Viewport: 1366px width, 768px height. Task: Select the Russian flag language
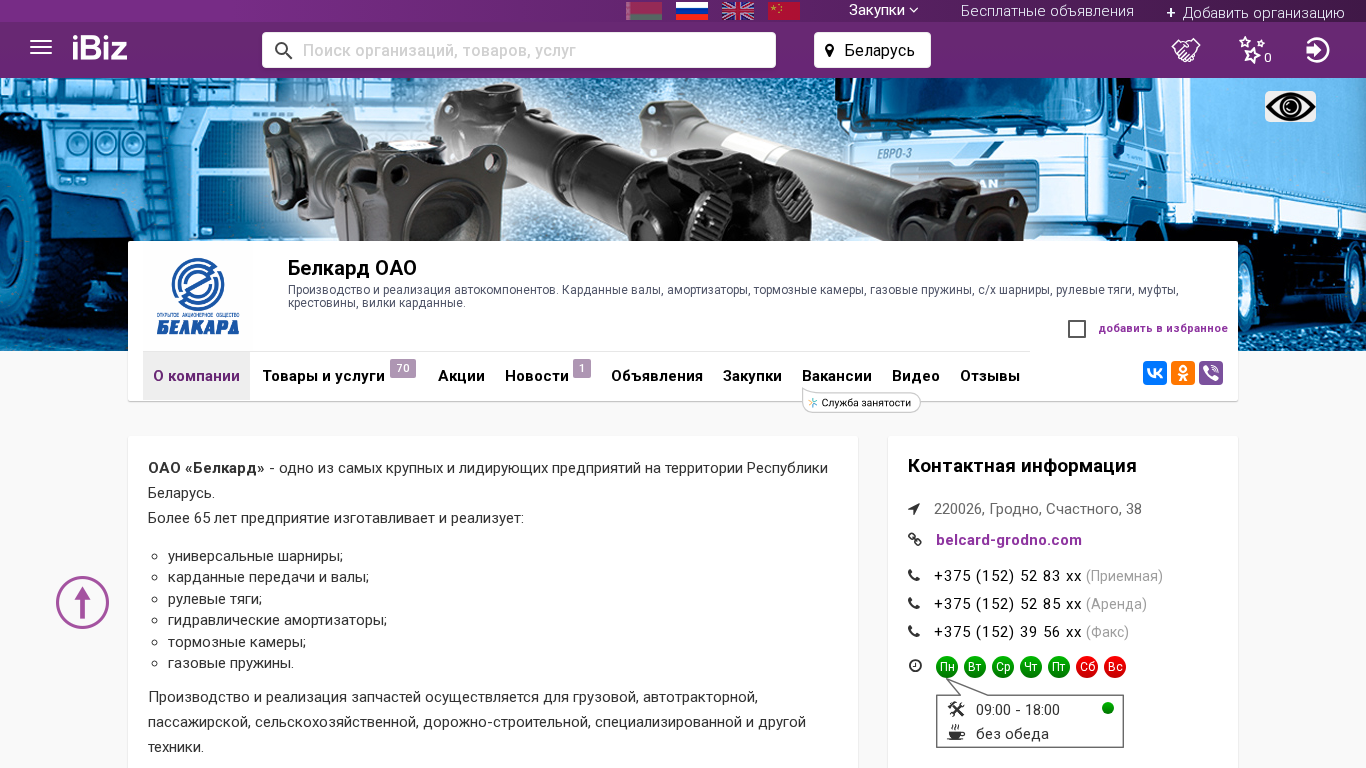[692, 11]
